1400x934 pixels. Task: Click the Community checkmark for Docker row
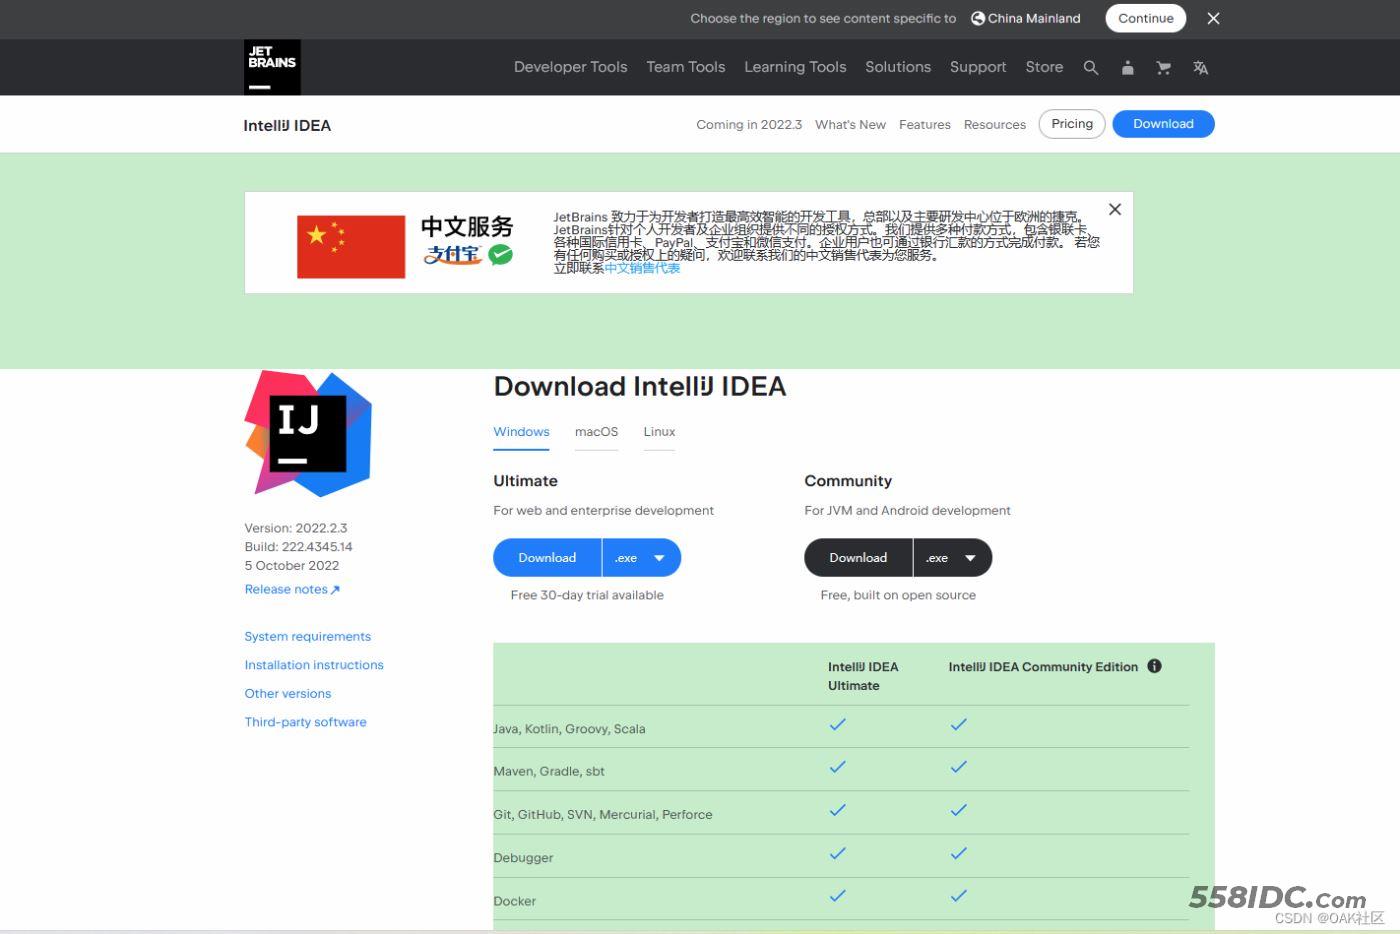click(959, 896)
